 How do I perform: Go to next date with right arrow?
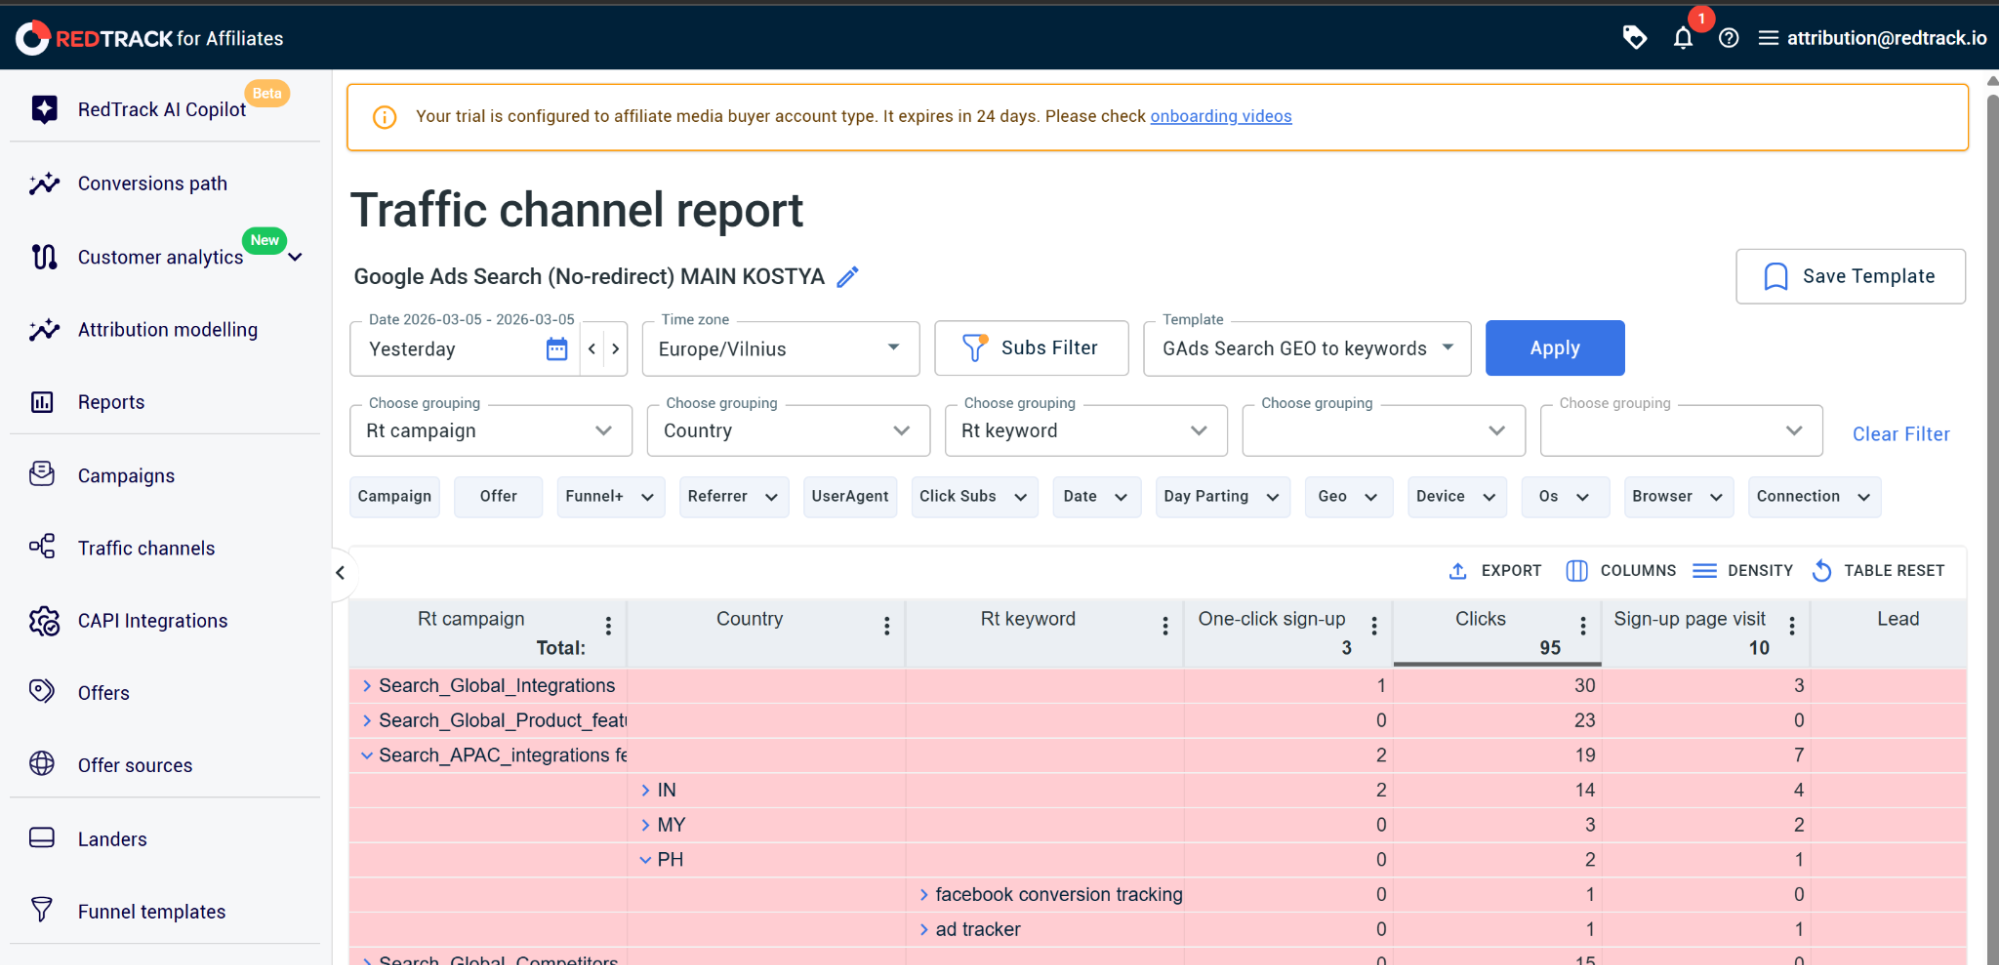point(616,349)
